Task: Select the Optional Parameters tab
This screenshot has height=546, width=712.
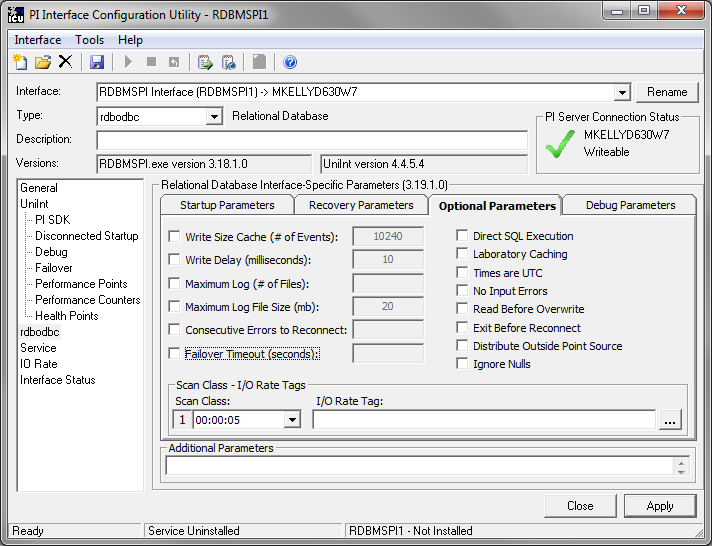Action: pyautogui.click(x=497, y=206)
